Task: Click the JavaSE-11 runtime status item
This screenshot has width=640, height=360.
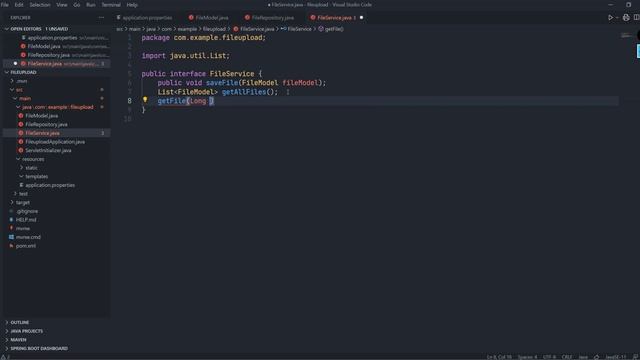Action: point(616,357)
